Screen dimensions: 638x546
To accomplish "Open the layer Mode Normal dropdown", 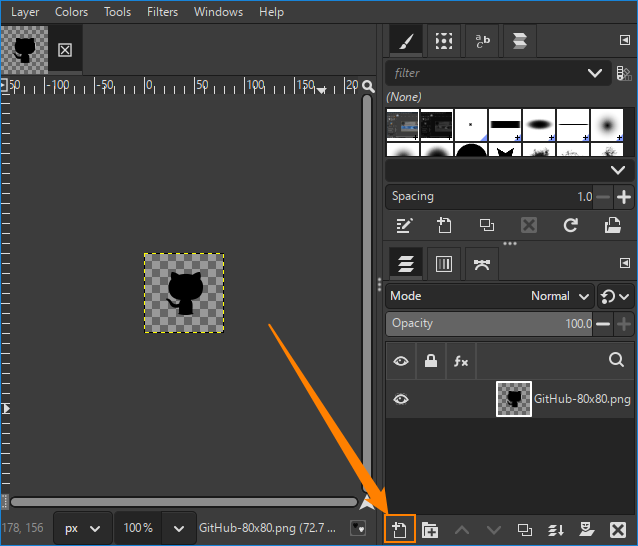I will [490, 296].
